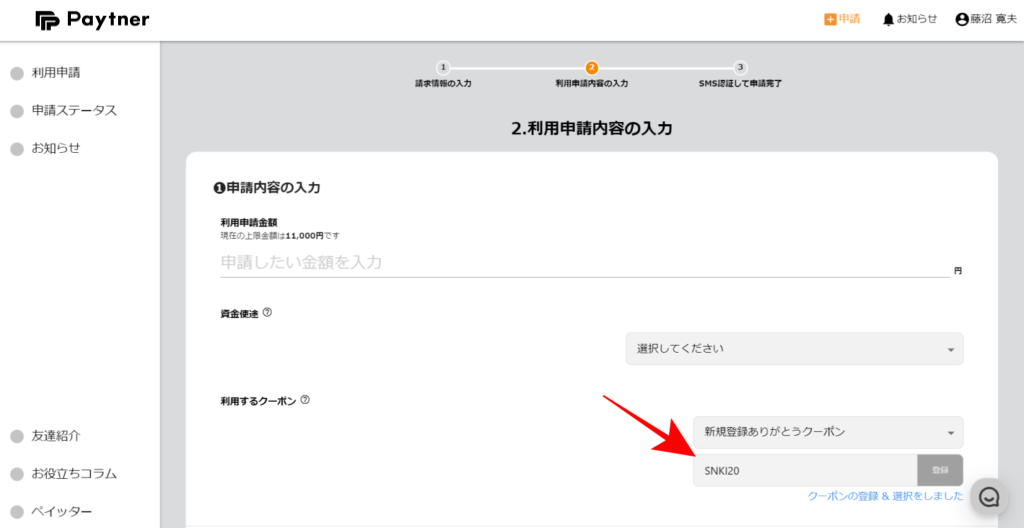Open the 新規登録ありがとうクーポン coupon dropdown
This screenshot has height=528, width=1024.
828,433
